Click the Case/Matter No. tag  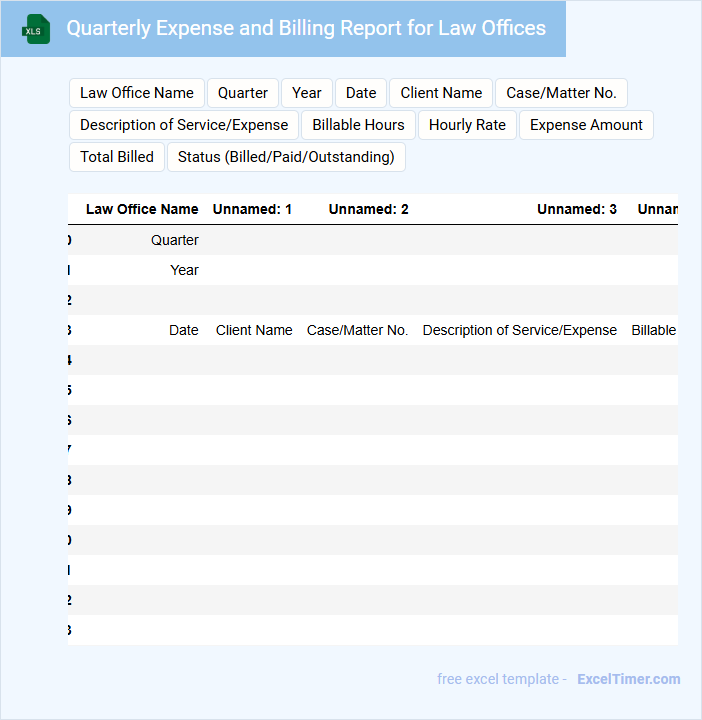(x=561, y=93)
